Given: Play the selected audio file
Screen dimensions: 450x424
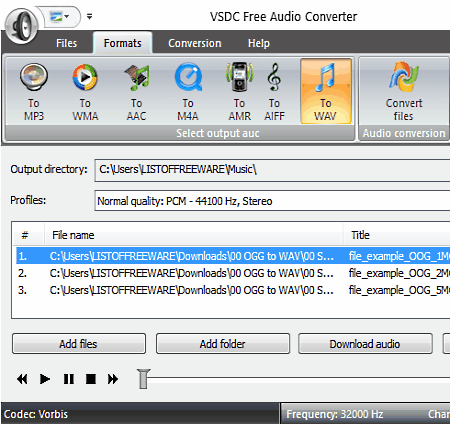Looking at the screenshot, I should [x=45, y=379].
